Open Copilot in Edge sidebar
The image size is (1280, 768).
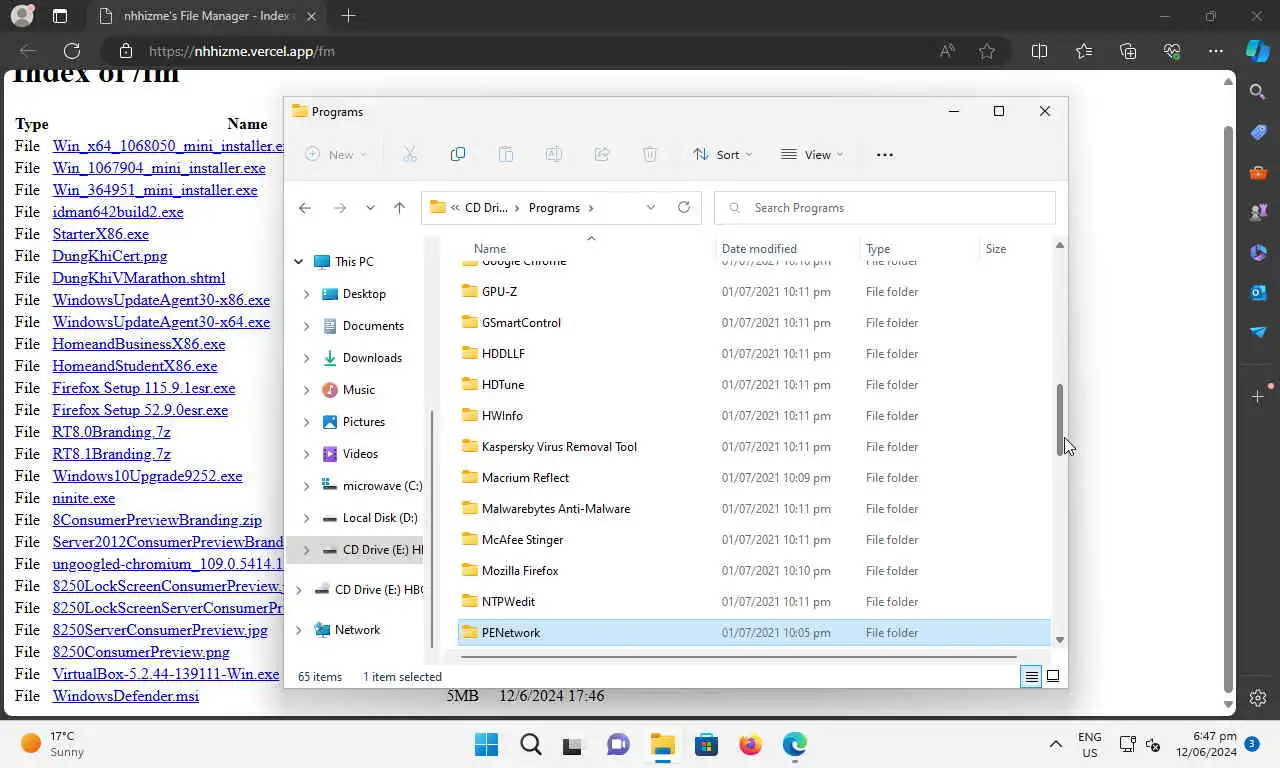coord(1258,51)
